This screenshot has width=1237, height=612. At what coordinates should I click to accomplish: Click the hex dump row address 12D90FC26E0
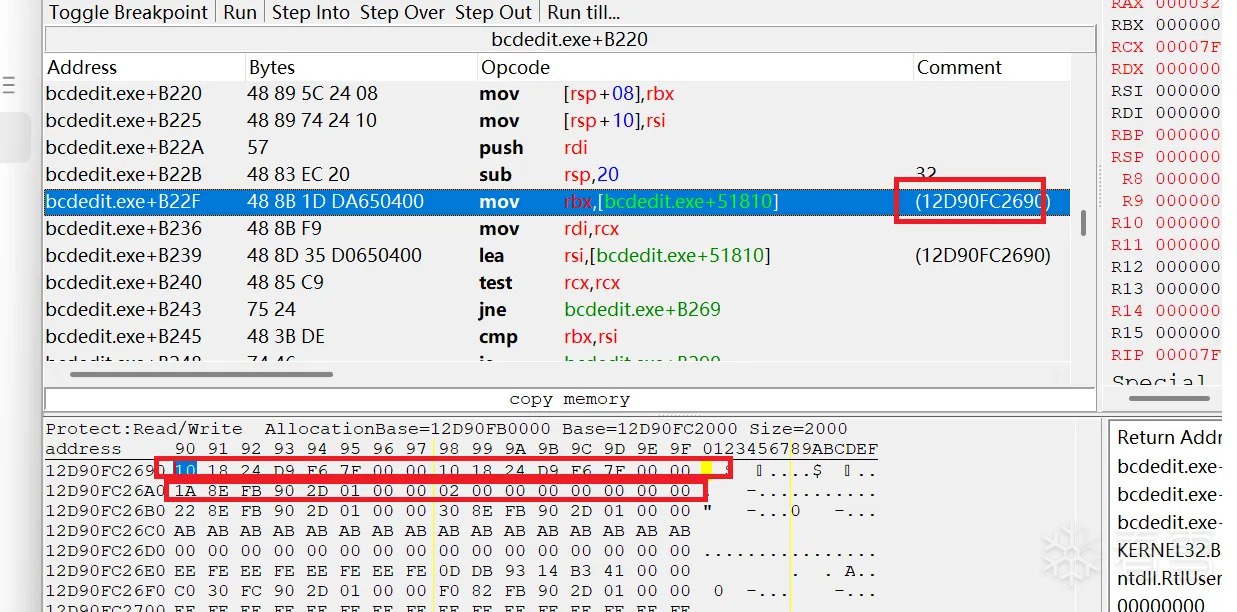[x=107, y=573]
